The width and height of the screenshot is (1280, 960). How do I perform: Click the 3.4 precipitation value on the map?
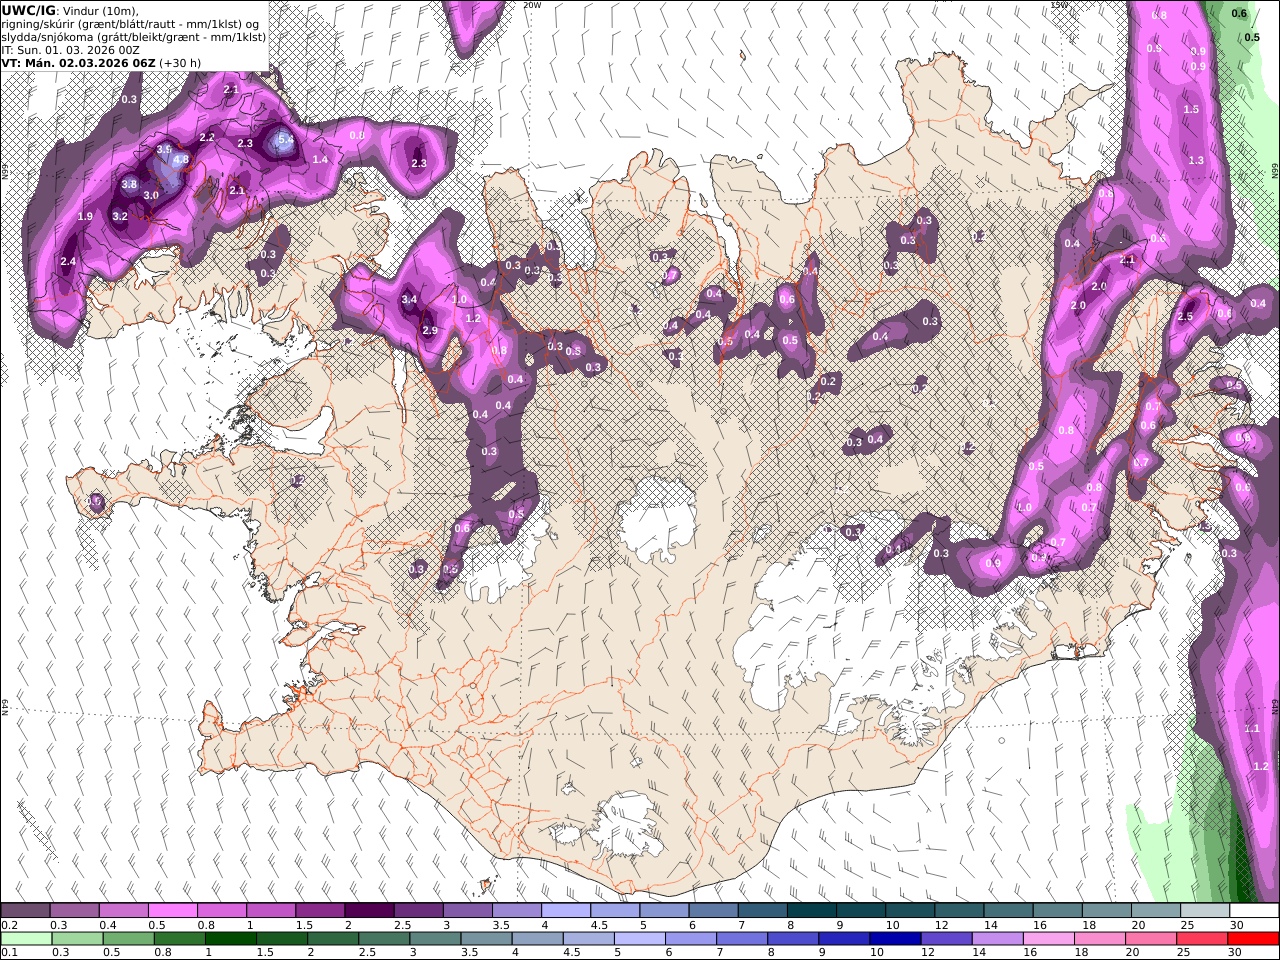[409, 299]
